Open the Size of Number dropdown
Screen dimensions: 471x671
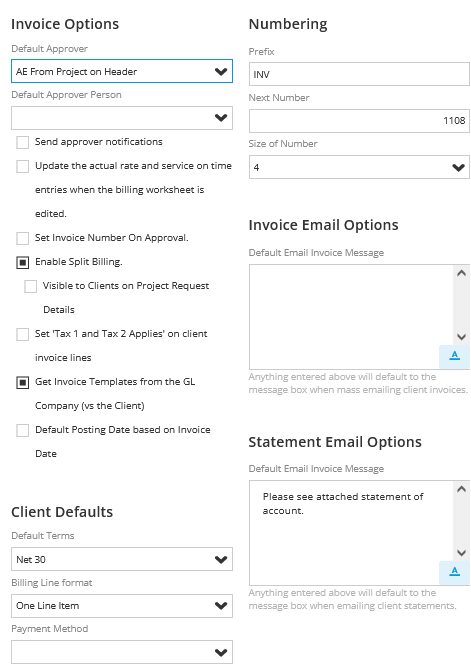(359, 167)
